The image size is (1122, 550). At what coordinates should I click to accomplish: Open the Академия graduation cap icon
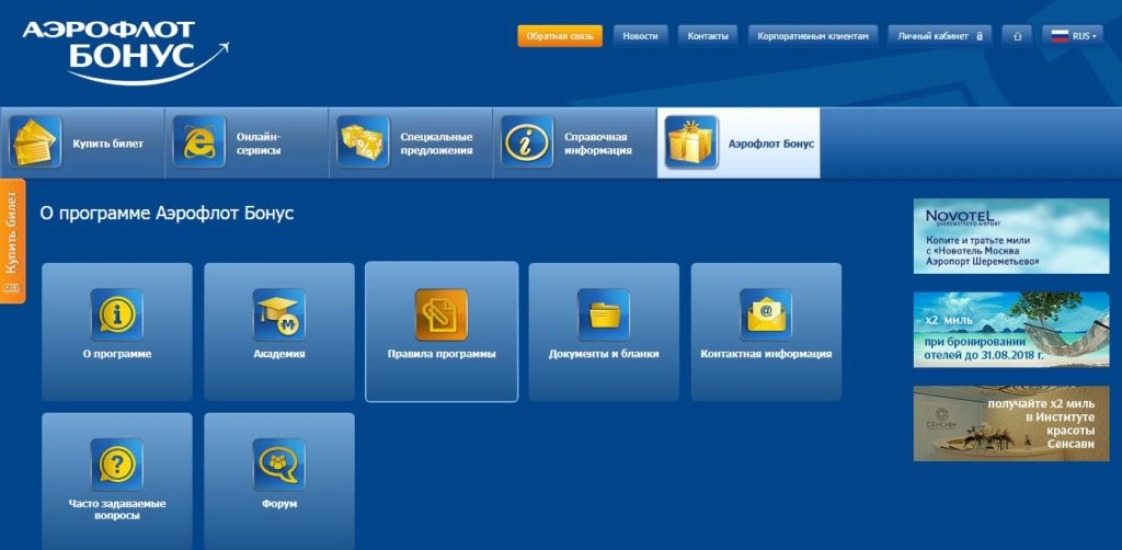click(x=279, y=316)
